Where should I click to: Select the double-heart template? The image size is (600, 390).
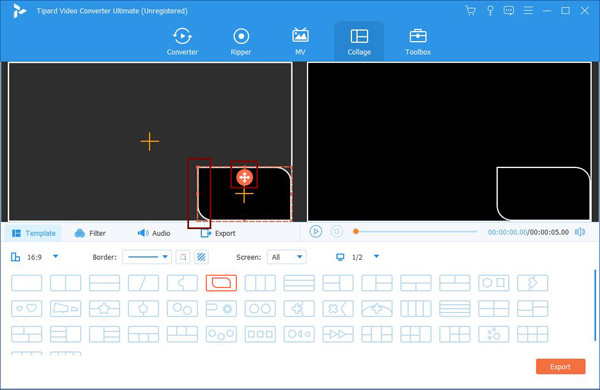coord(27,308)
